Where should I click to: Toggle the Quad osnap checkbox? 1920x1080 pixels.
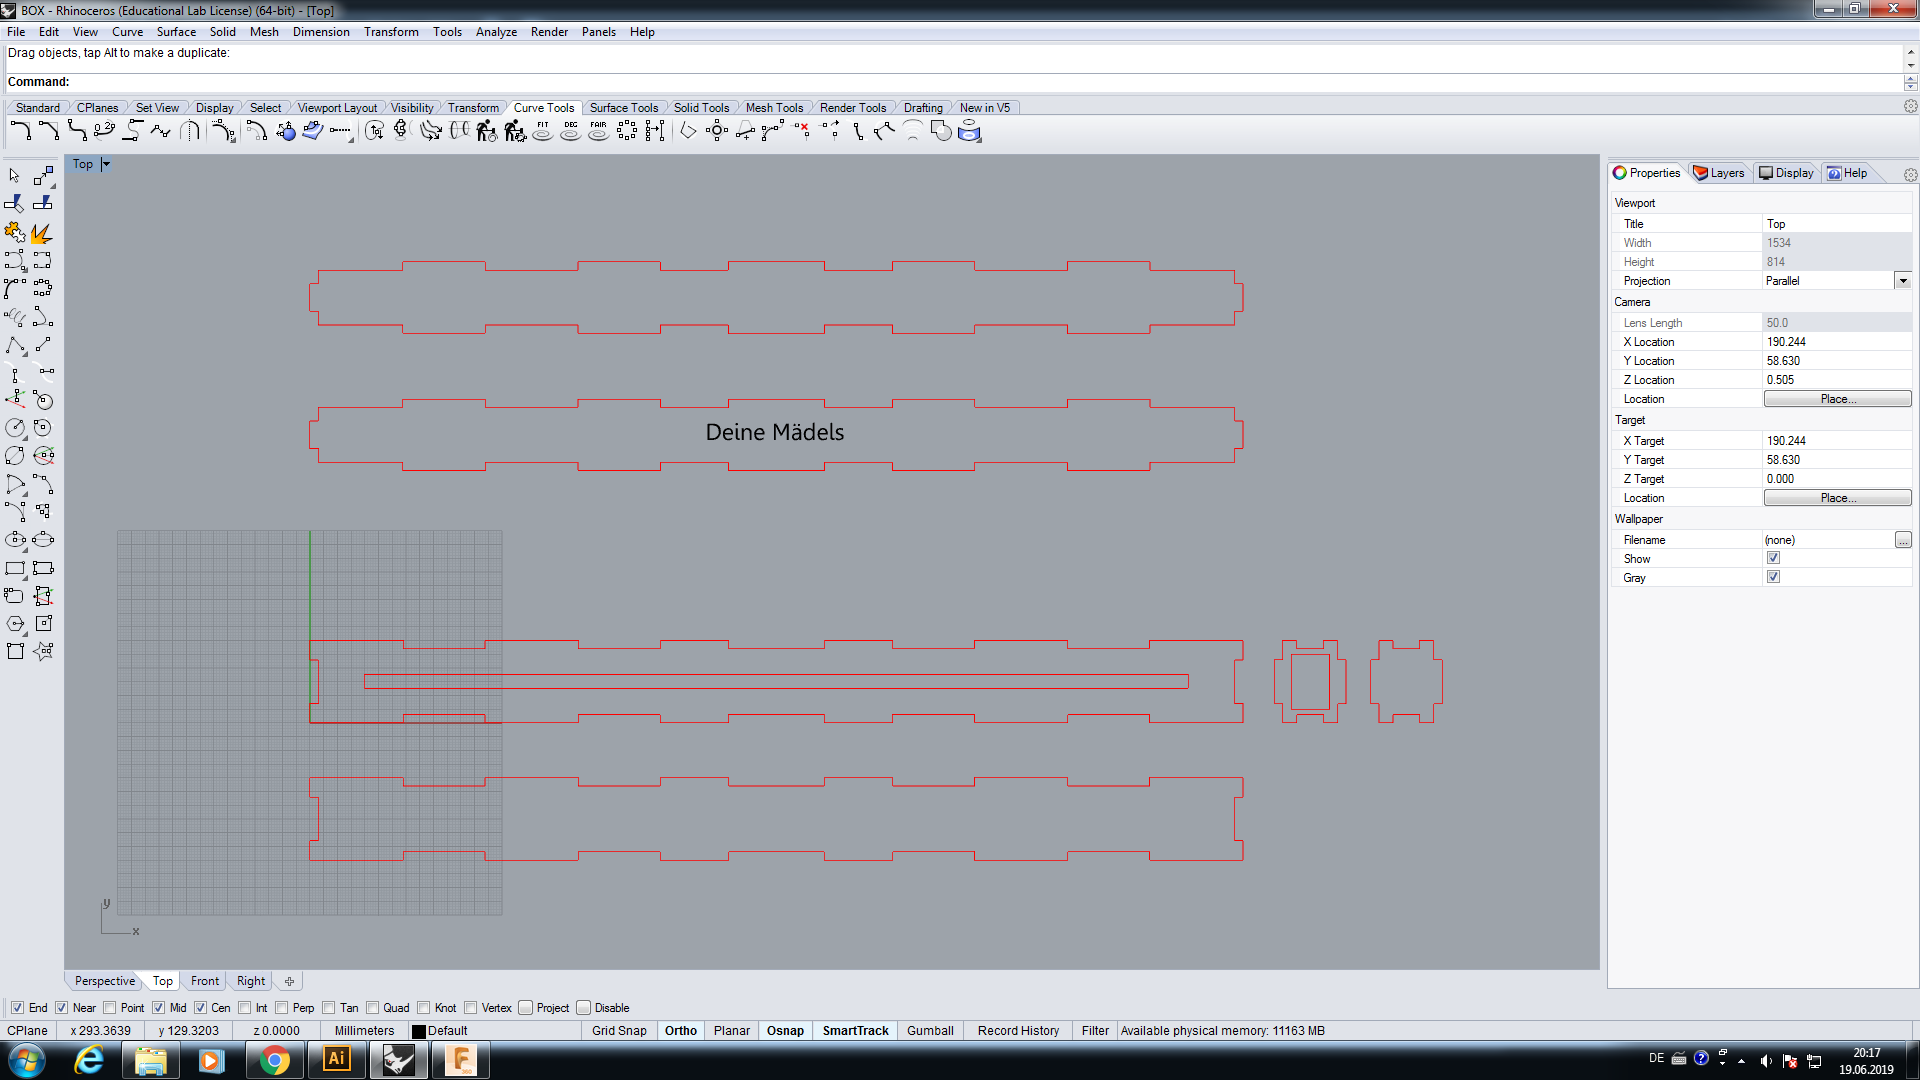tap(373, 1008)
